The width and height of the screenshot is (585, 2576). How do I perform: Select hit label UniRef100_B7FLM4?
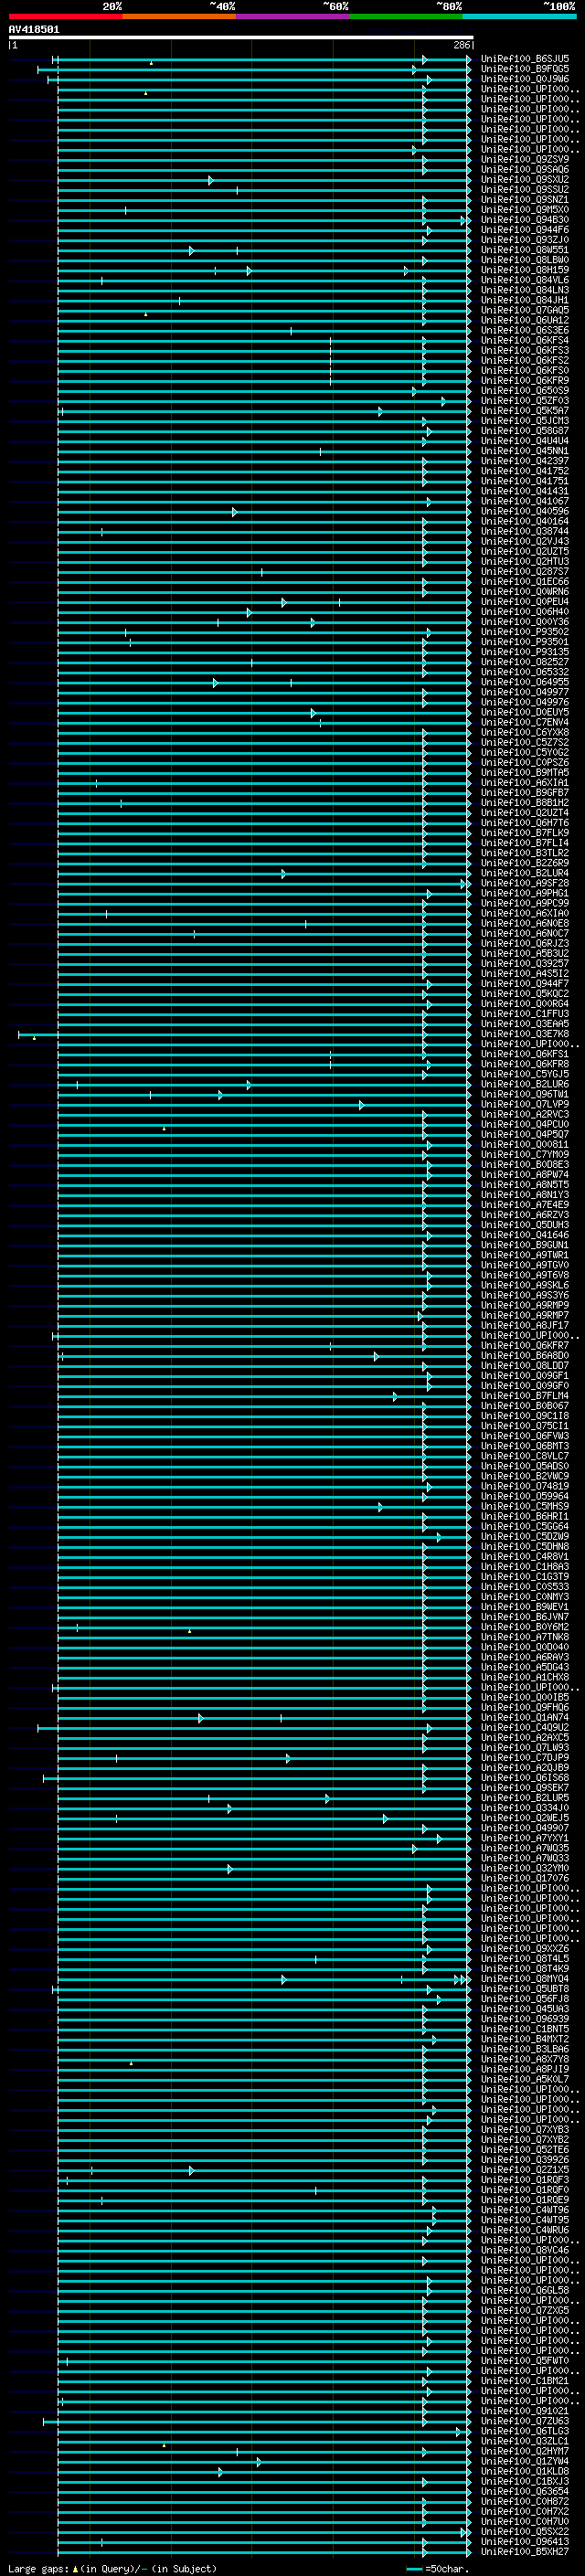click(x=525, y=1396)
